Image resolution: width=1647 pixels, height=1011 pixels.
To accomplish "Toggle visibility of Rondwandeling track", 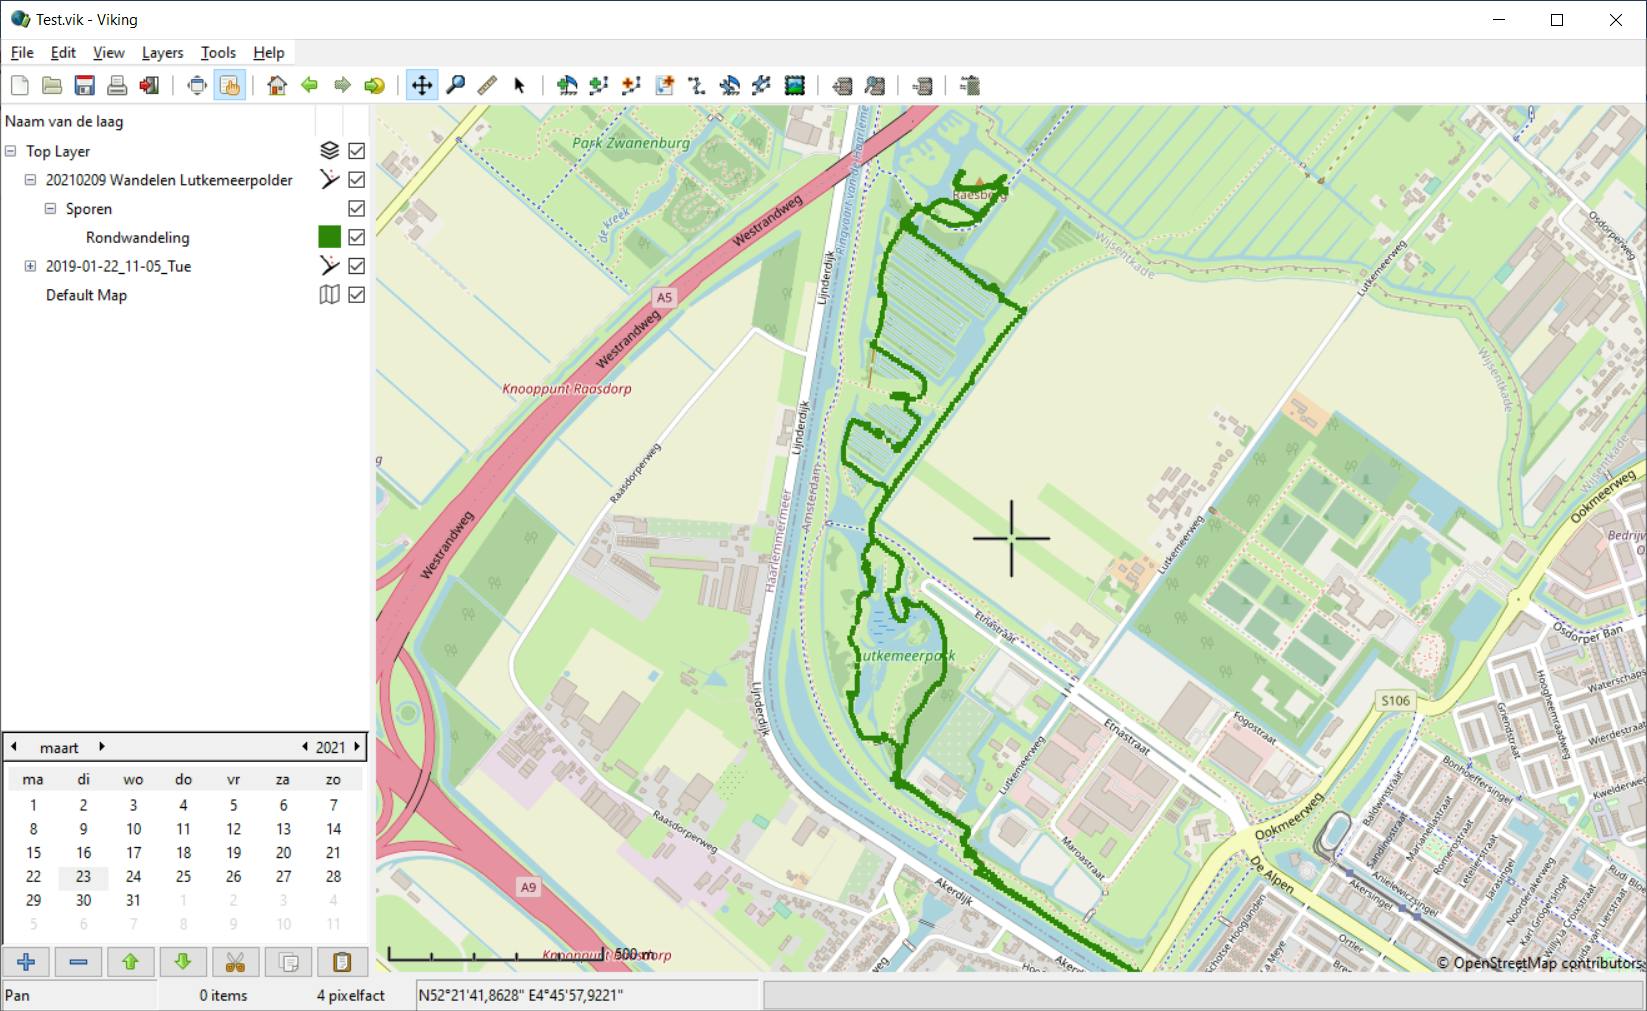I will click(356, 238).
